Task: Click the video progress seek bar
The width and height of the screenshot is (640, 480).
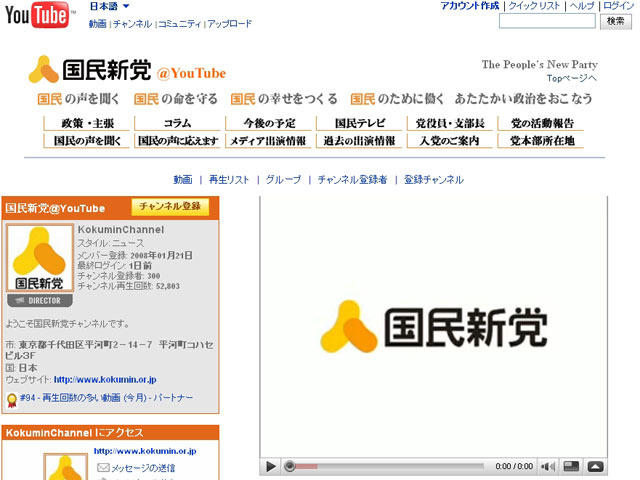Action: [384, 466]
